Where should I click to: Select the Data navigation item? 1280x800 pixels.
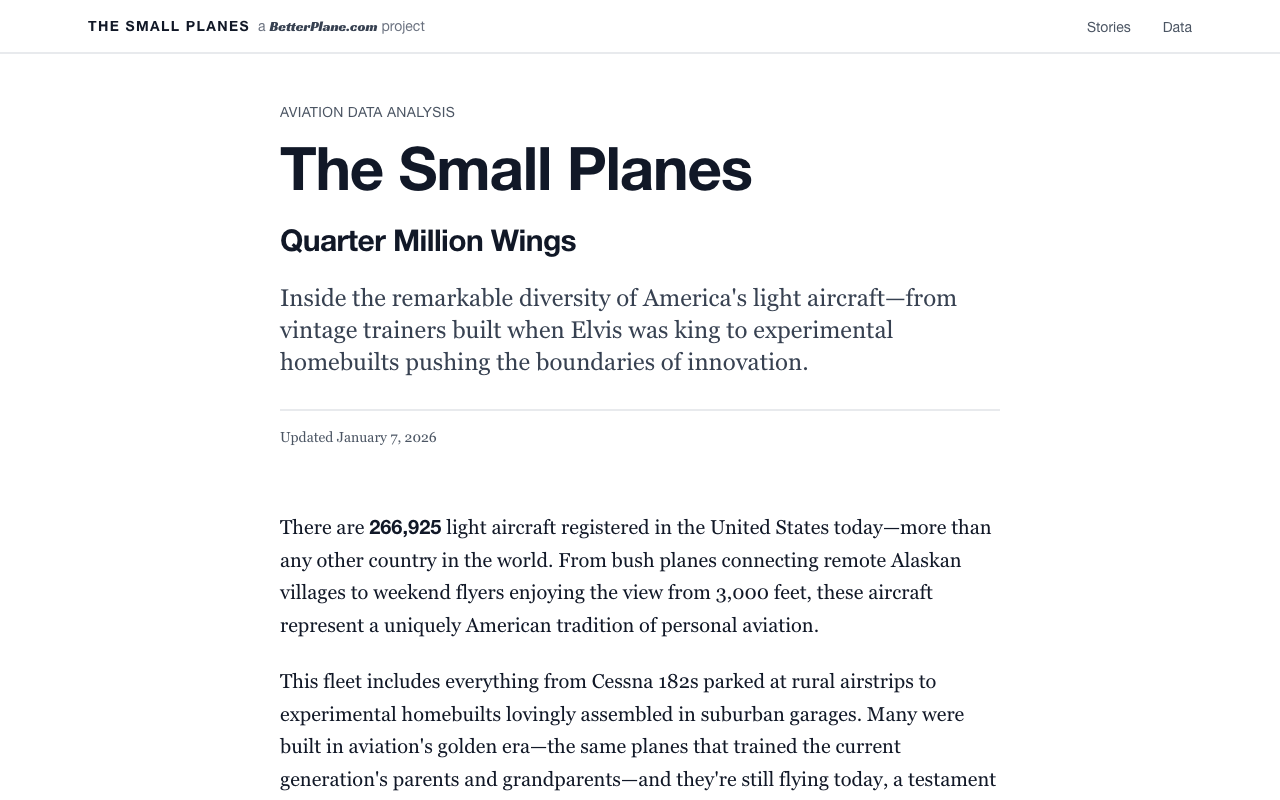[1177, 27]
